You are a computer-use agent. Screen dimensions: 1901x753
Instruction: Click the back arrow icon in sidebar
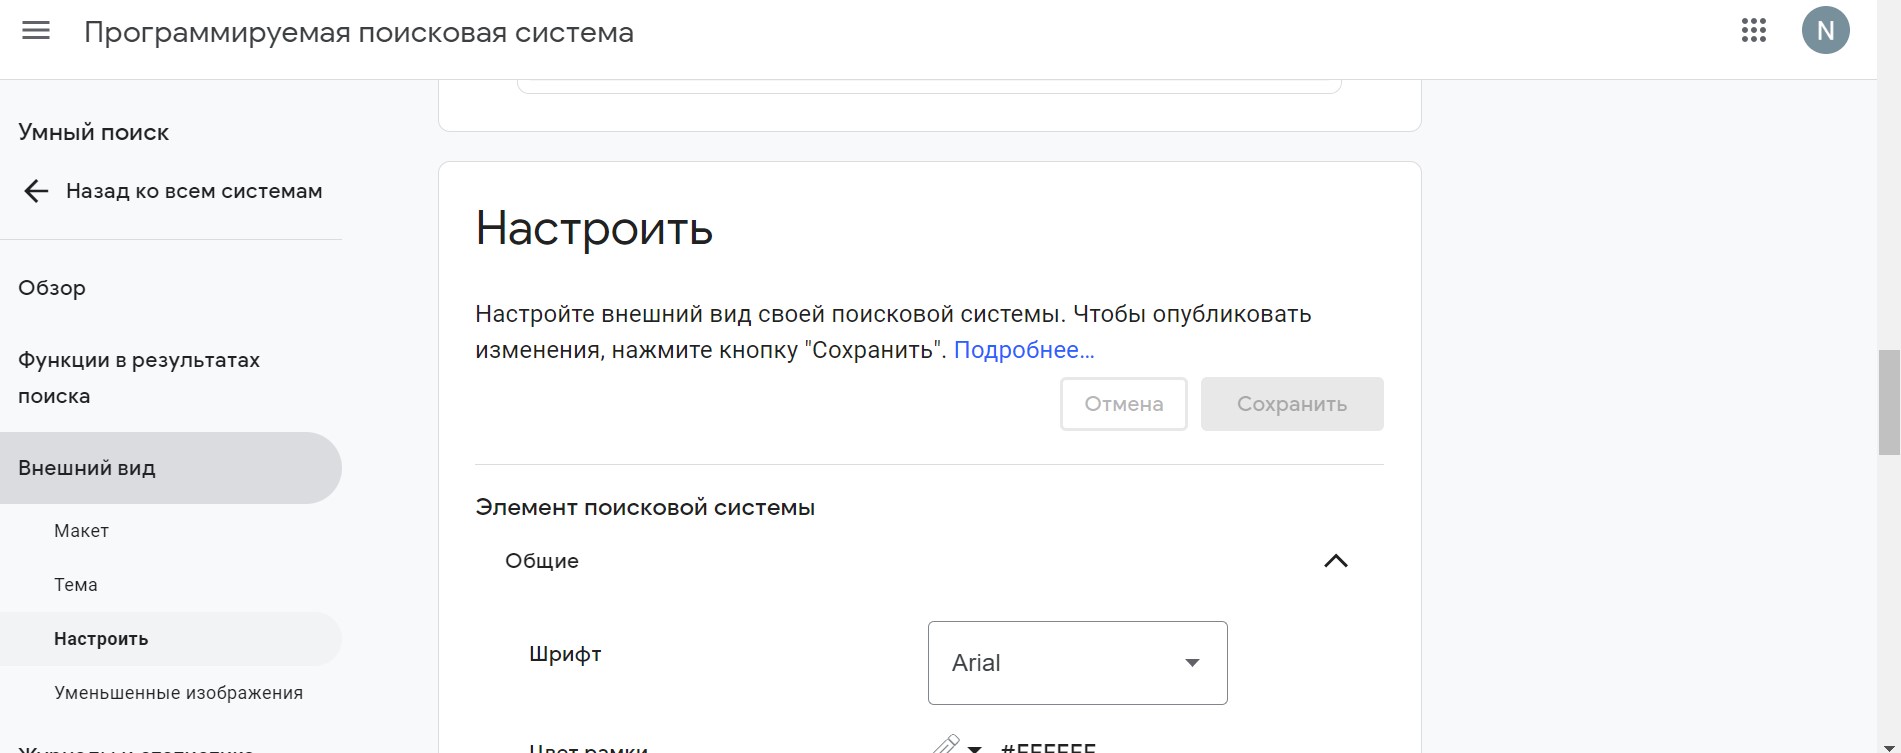36,191
